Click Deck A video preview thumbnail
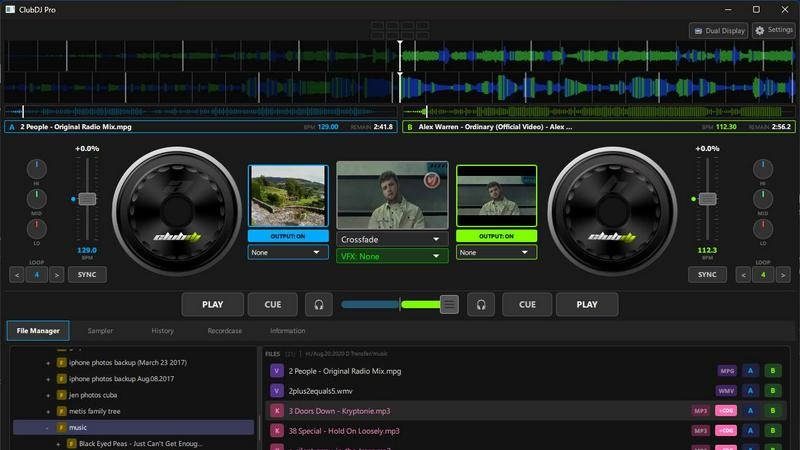 pos(288,195)
